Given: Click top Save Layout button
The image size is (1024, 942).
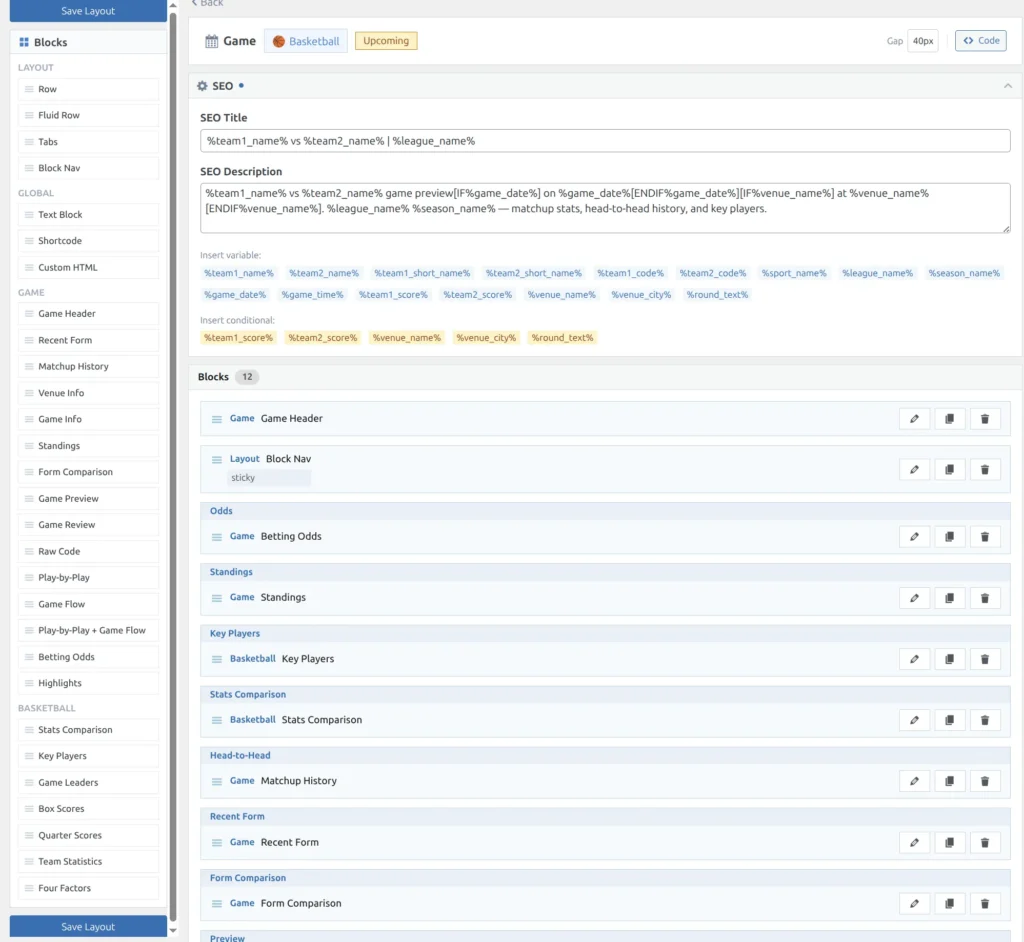Looking at the screenshot, I should click(88, 10).
